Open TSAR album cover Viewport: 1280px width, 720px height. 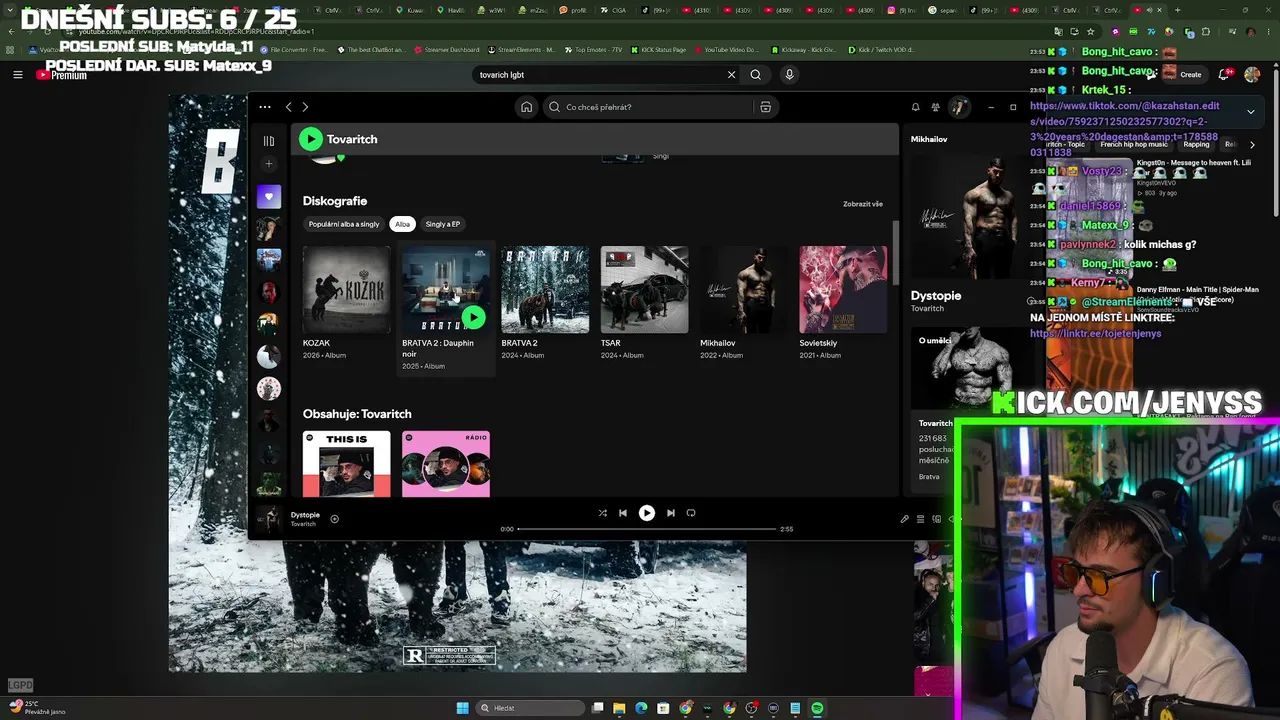pos(644,290)
